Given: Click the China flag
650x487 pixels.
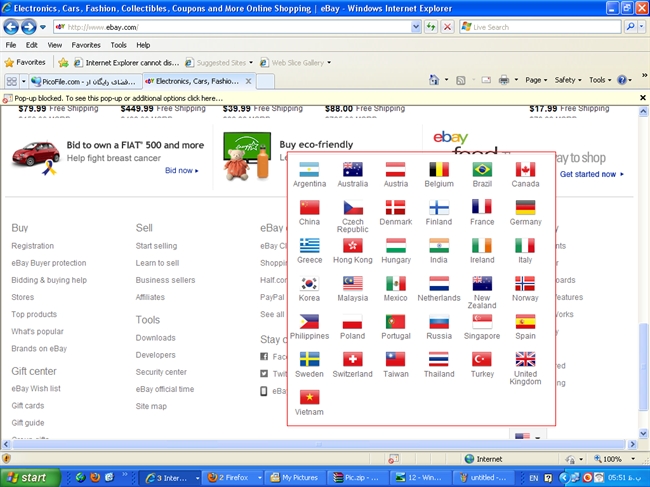Looking at the screenshot, I should coord(309,207).
